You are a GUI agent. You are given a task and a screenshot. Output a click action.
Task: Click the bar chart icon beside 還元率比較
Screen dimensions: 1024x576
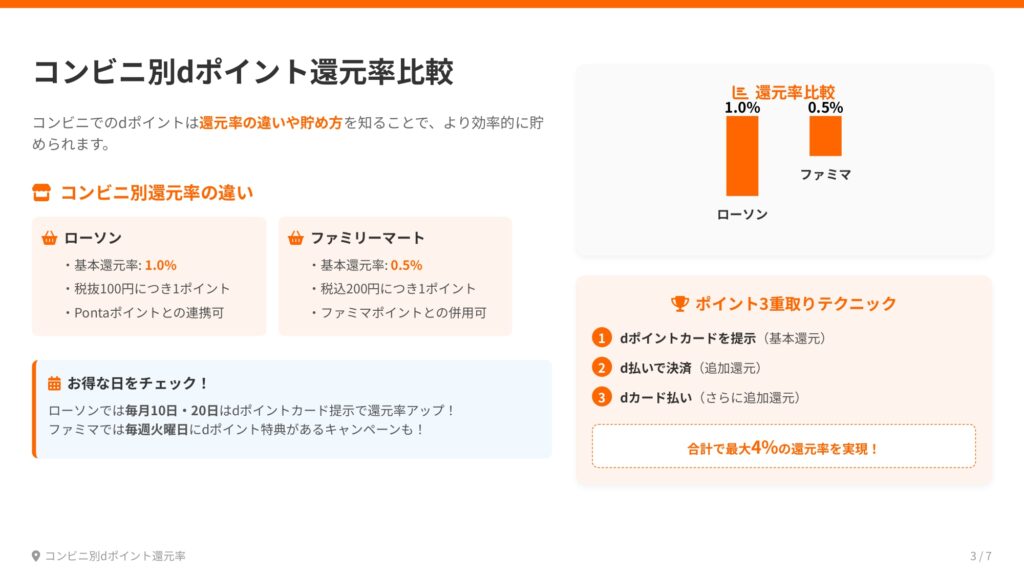[x=740, y=92]
